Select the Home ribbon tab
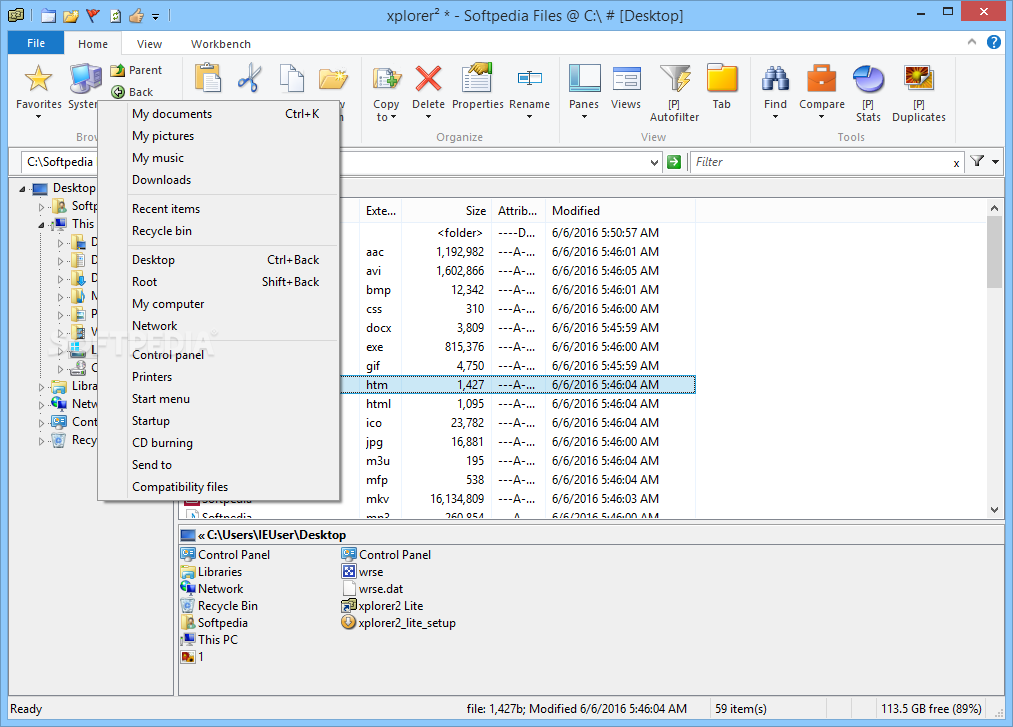1013x727 pixels. coord(93,44)
